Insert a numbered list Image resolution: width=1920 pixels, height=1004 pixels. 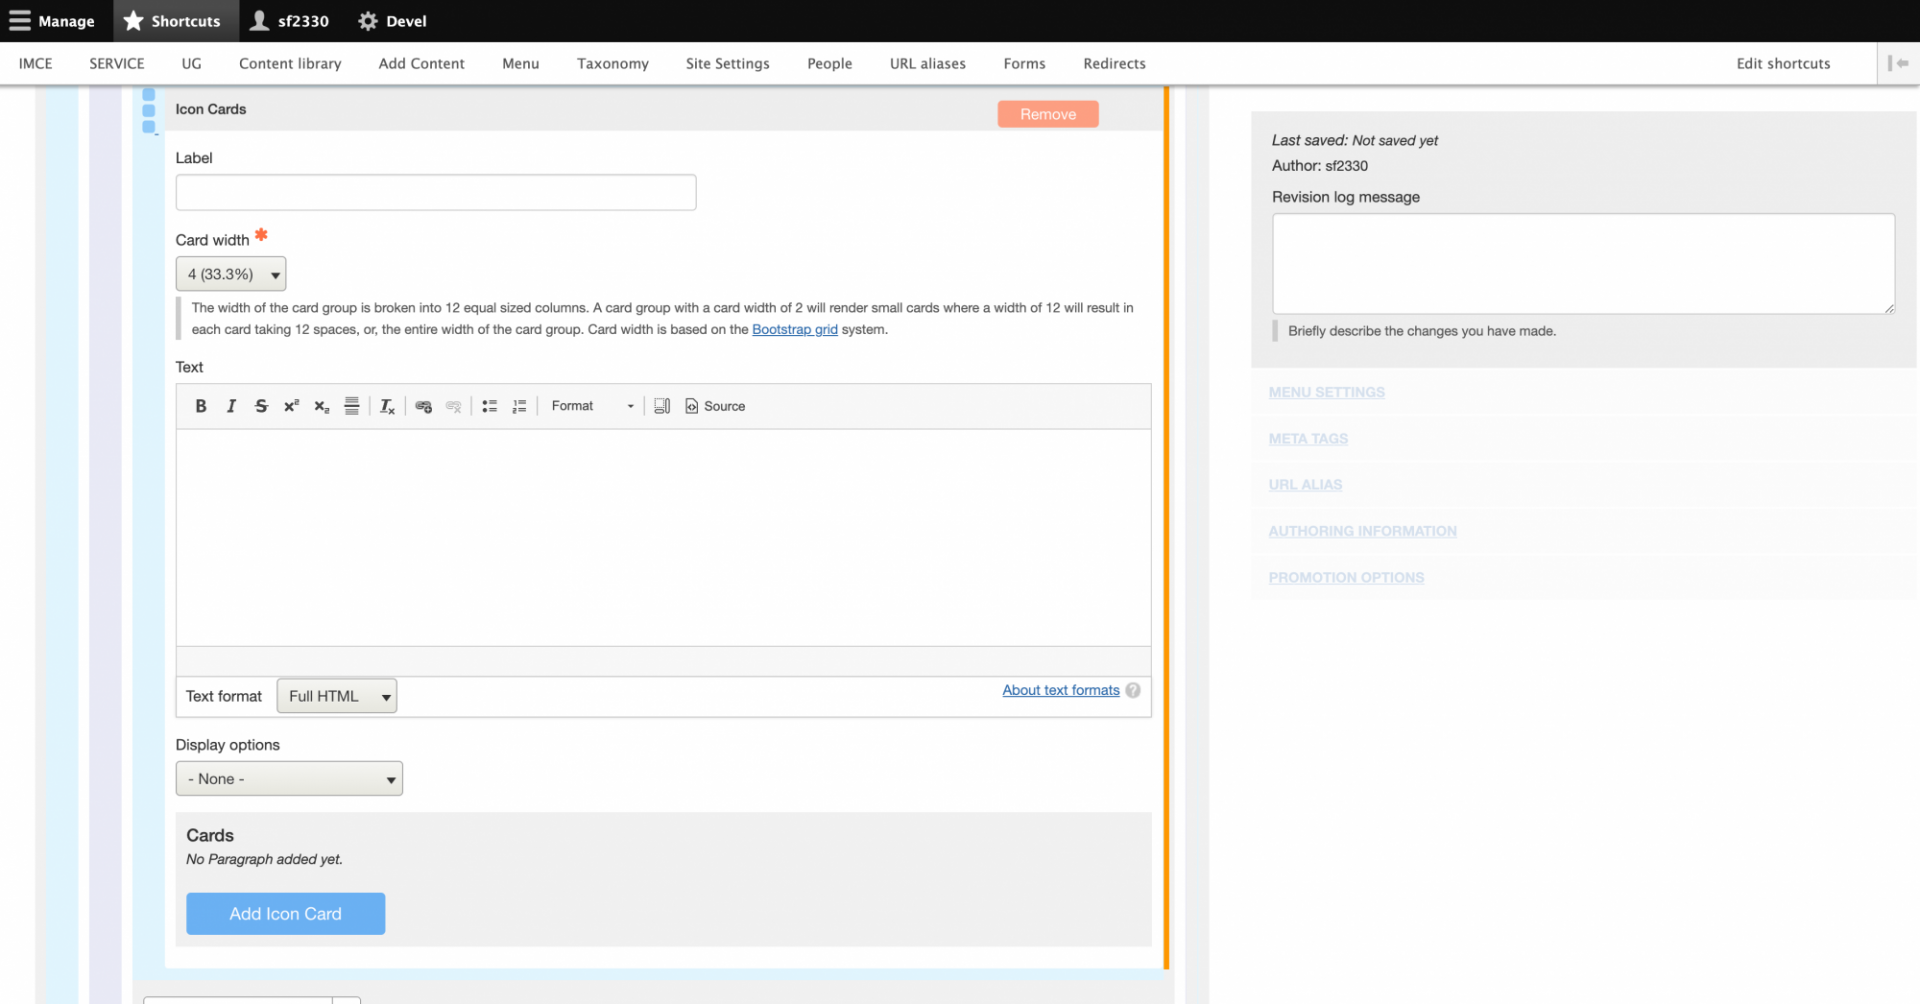point(519,406)
